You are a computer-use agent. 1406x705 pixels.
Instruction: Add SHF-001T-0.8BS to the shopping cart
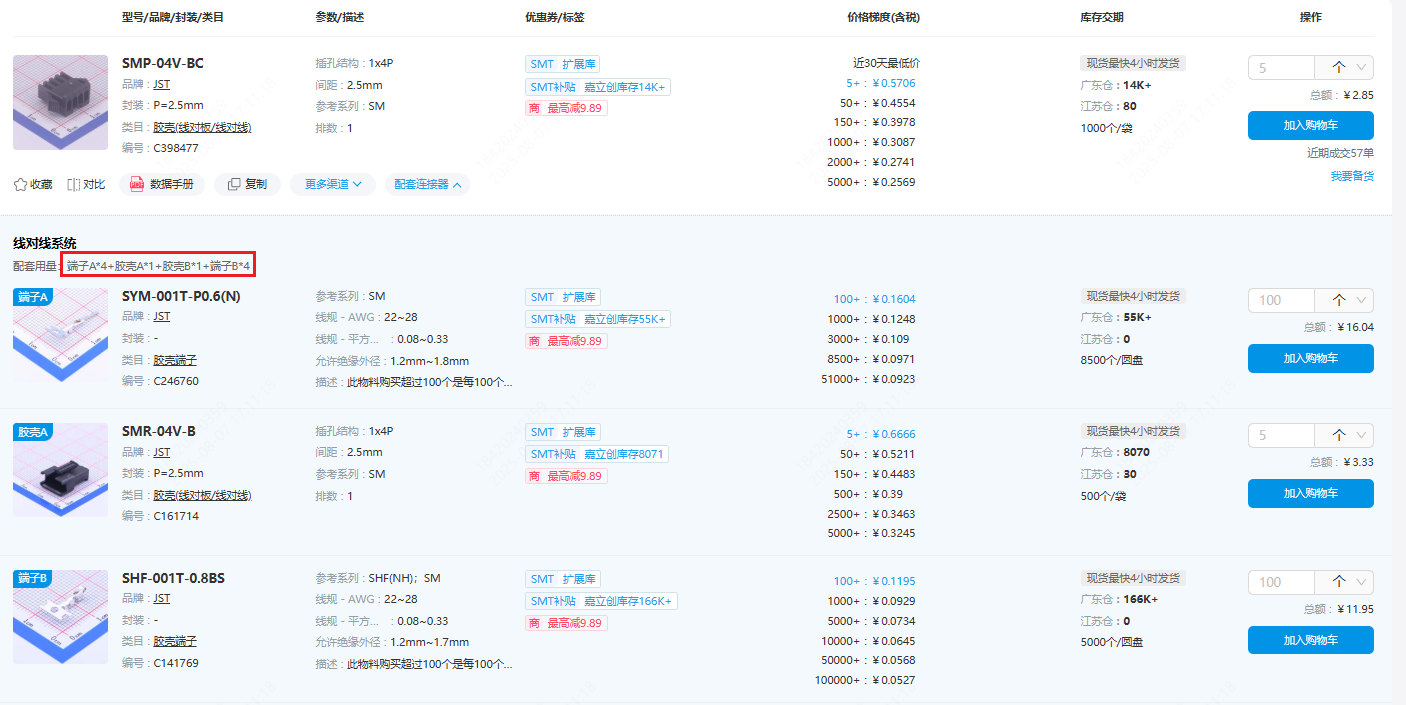coord(1310,640)
